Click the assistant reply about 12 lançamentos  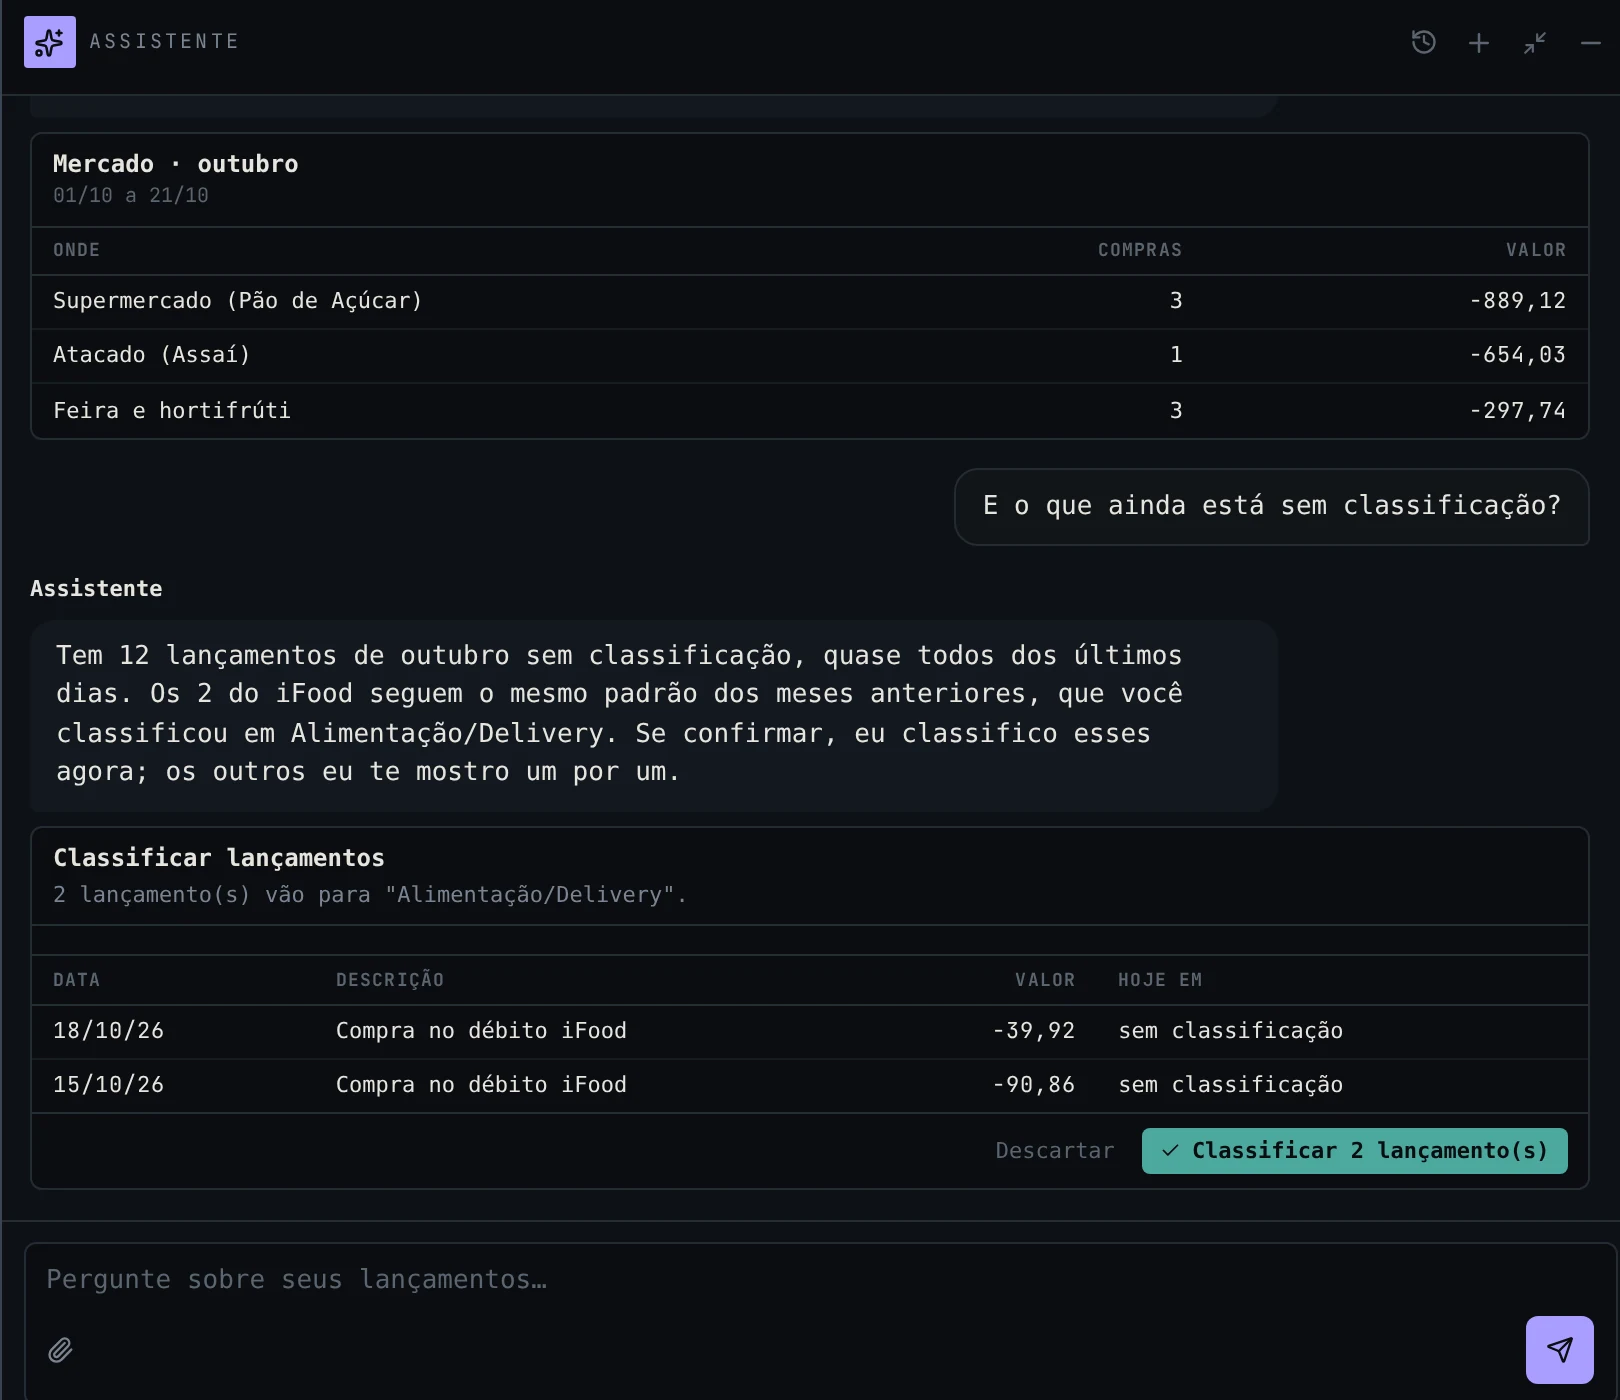654,714
